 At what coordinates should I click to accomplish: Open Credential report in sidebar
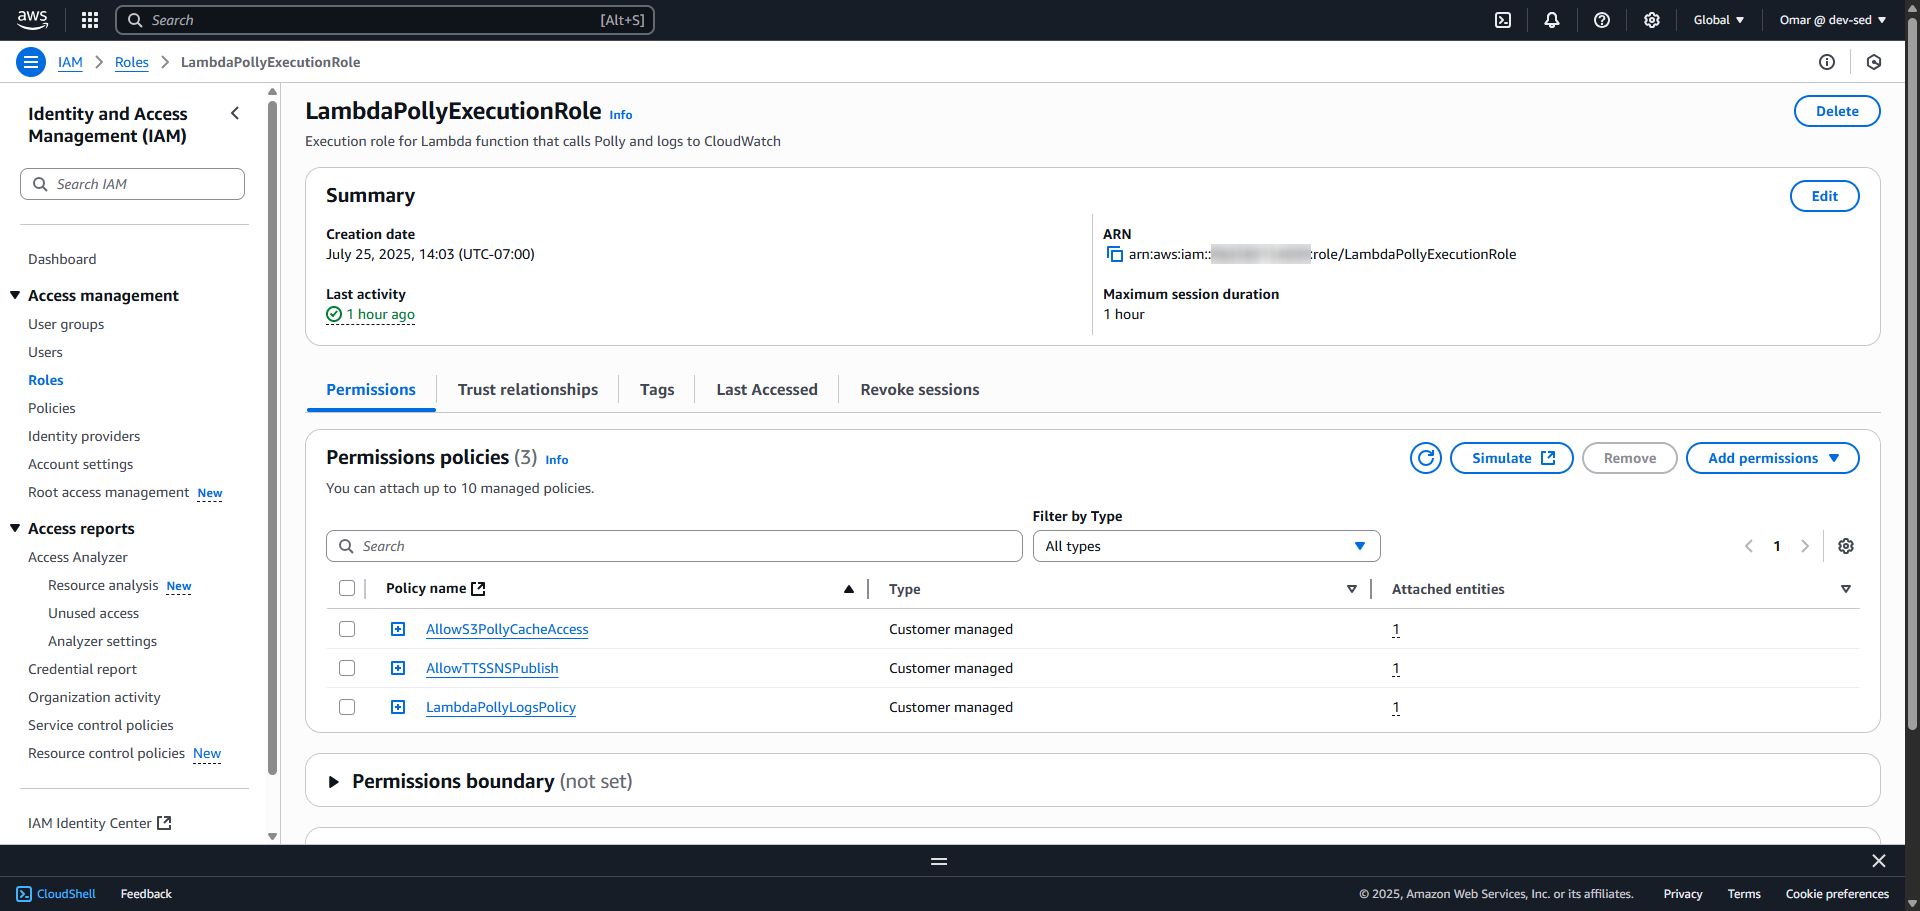tap(82, 669)
